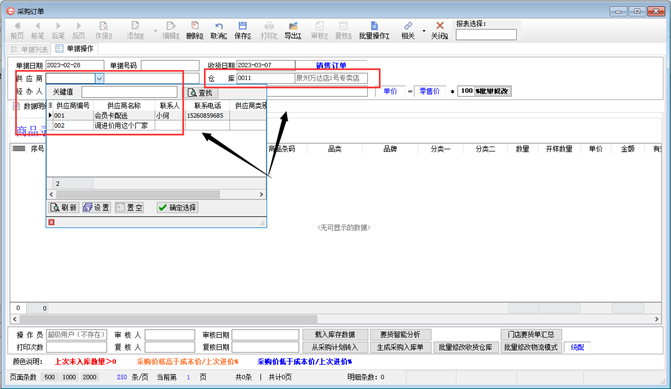
Task: Set page size to 2000
Action: pos(89,377)
